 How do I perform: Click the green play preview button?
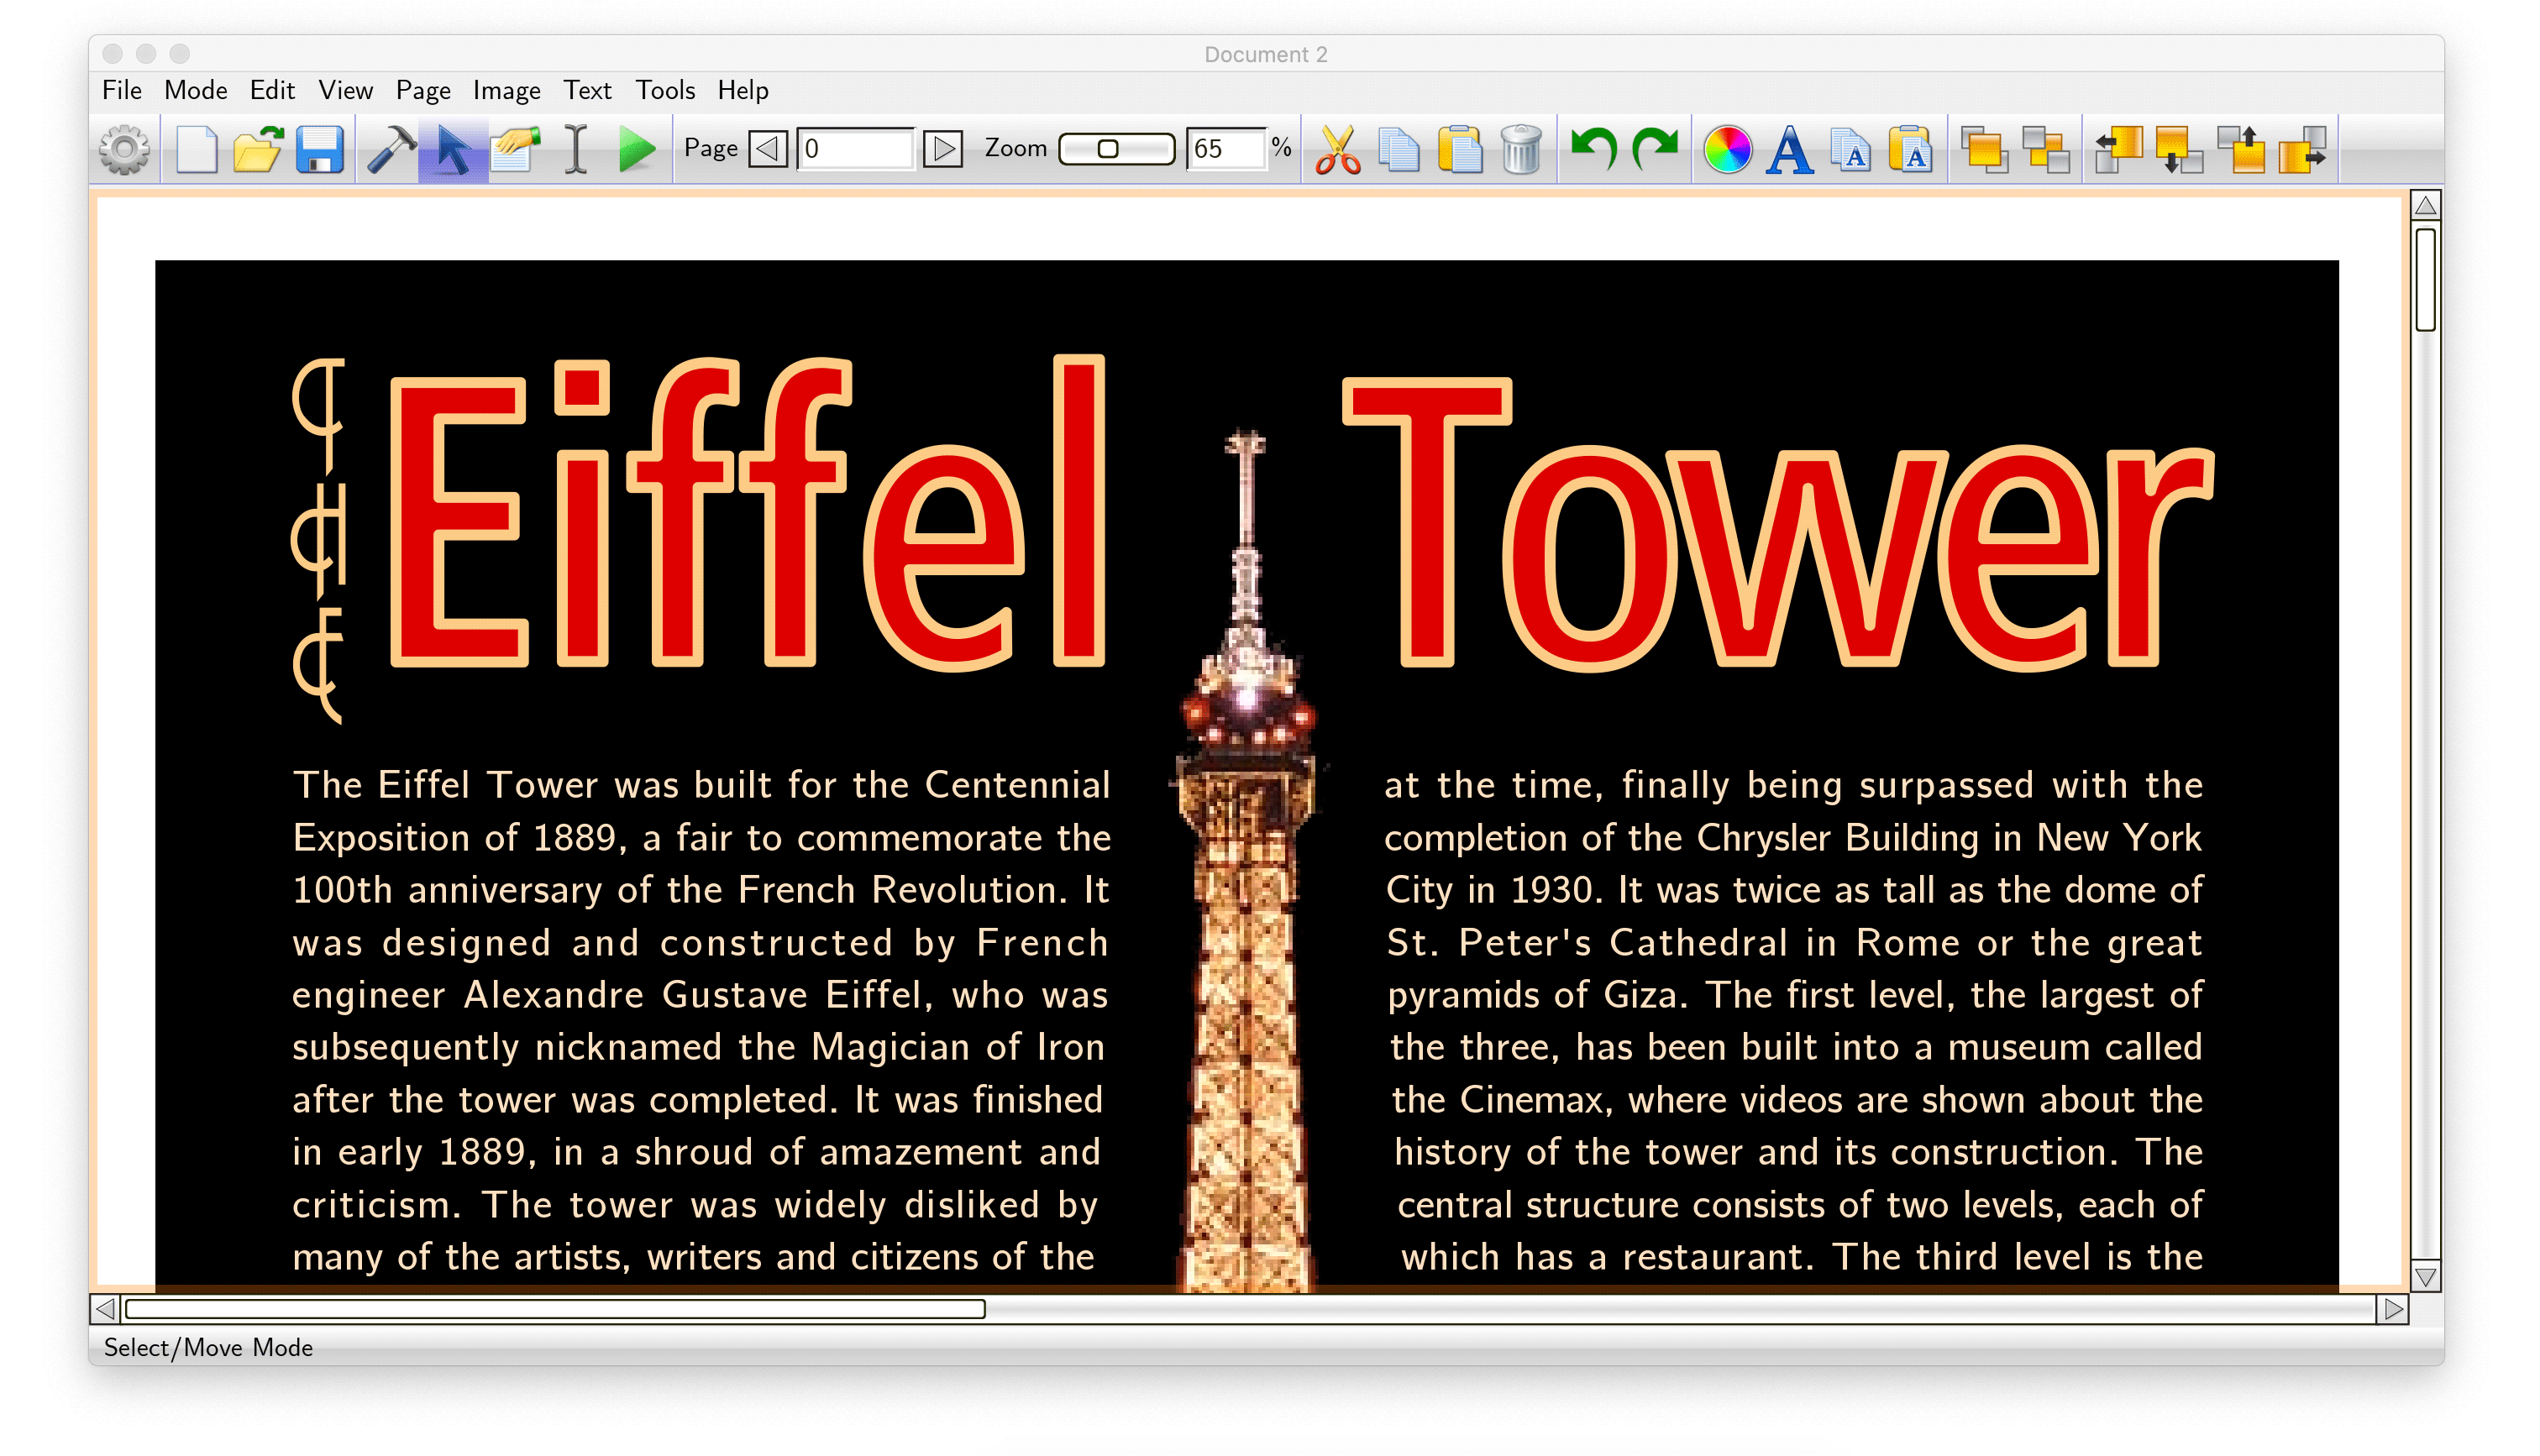pos(636,150)
